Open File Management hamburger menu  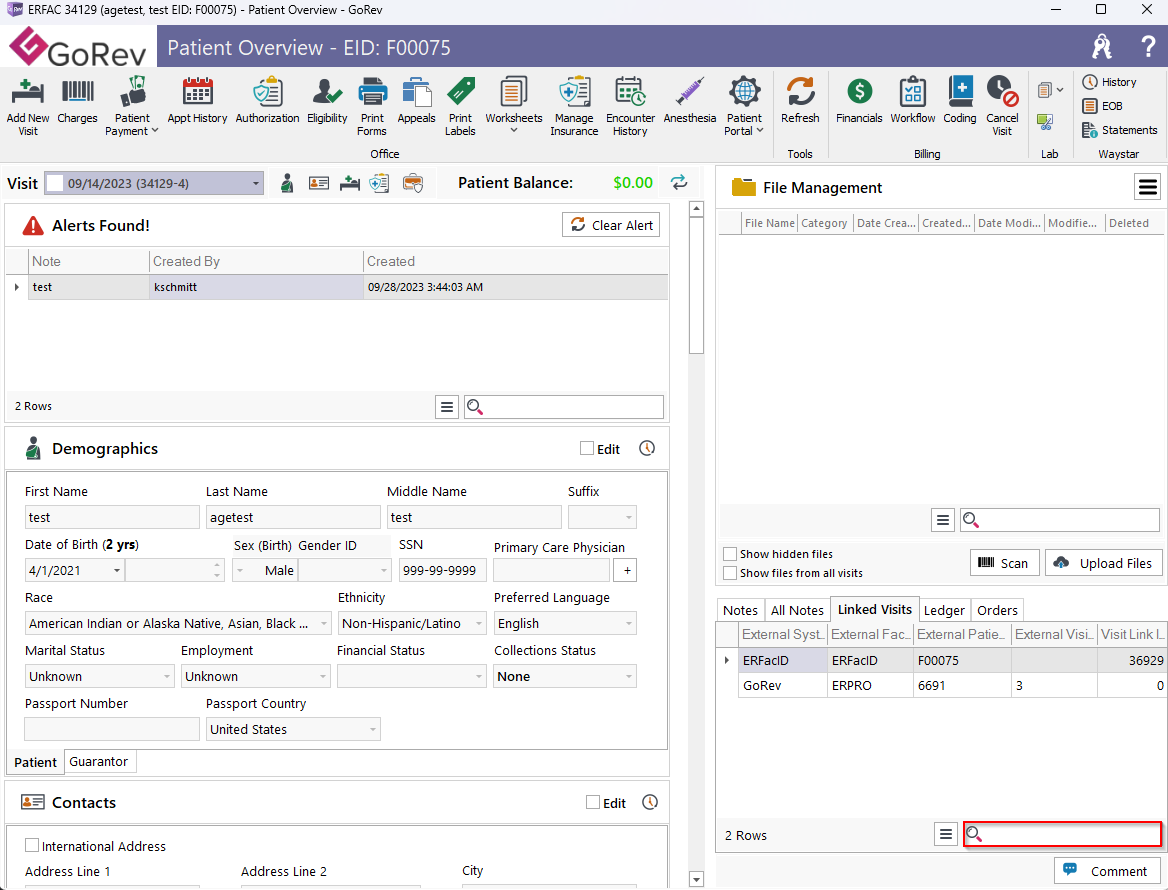tap(1147, 187)
